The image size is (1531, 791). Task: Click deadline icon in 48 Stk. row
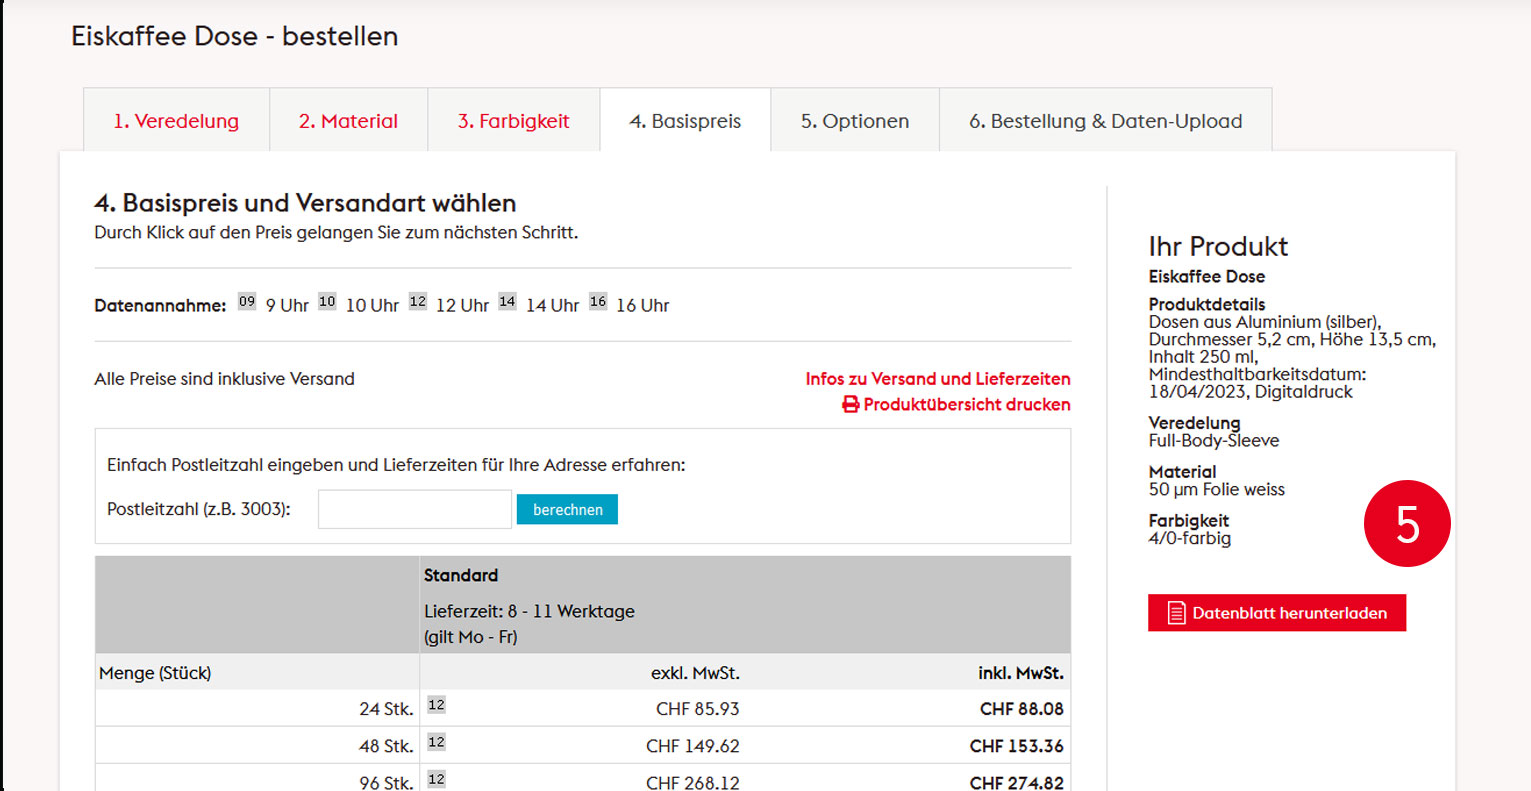[x=436, y=743]
